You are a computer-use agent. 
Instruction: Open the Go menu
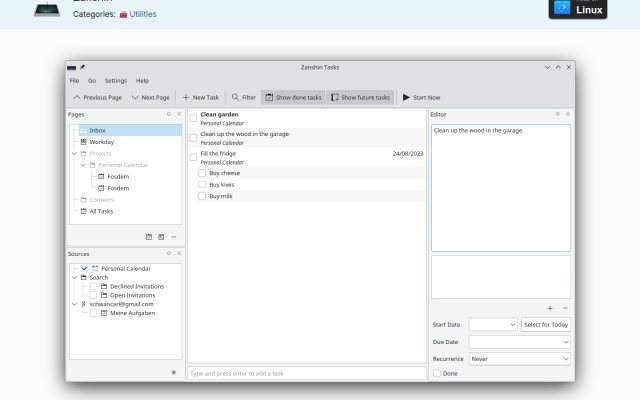(92, 81)
